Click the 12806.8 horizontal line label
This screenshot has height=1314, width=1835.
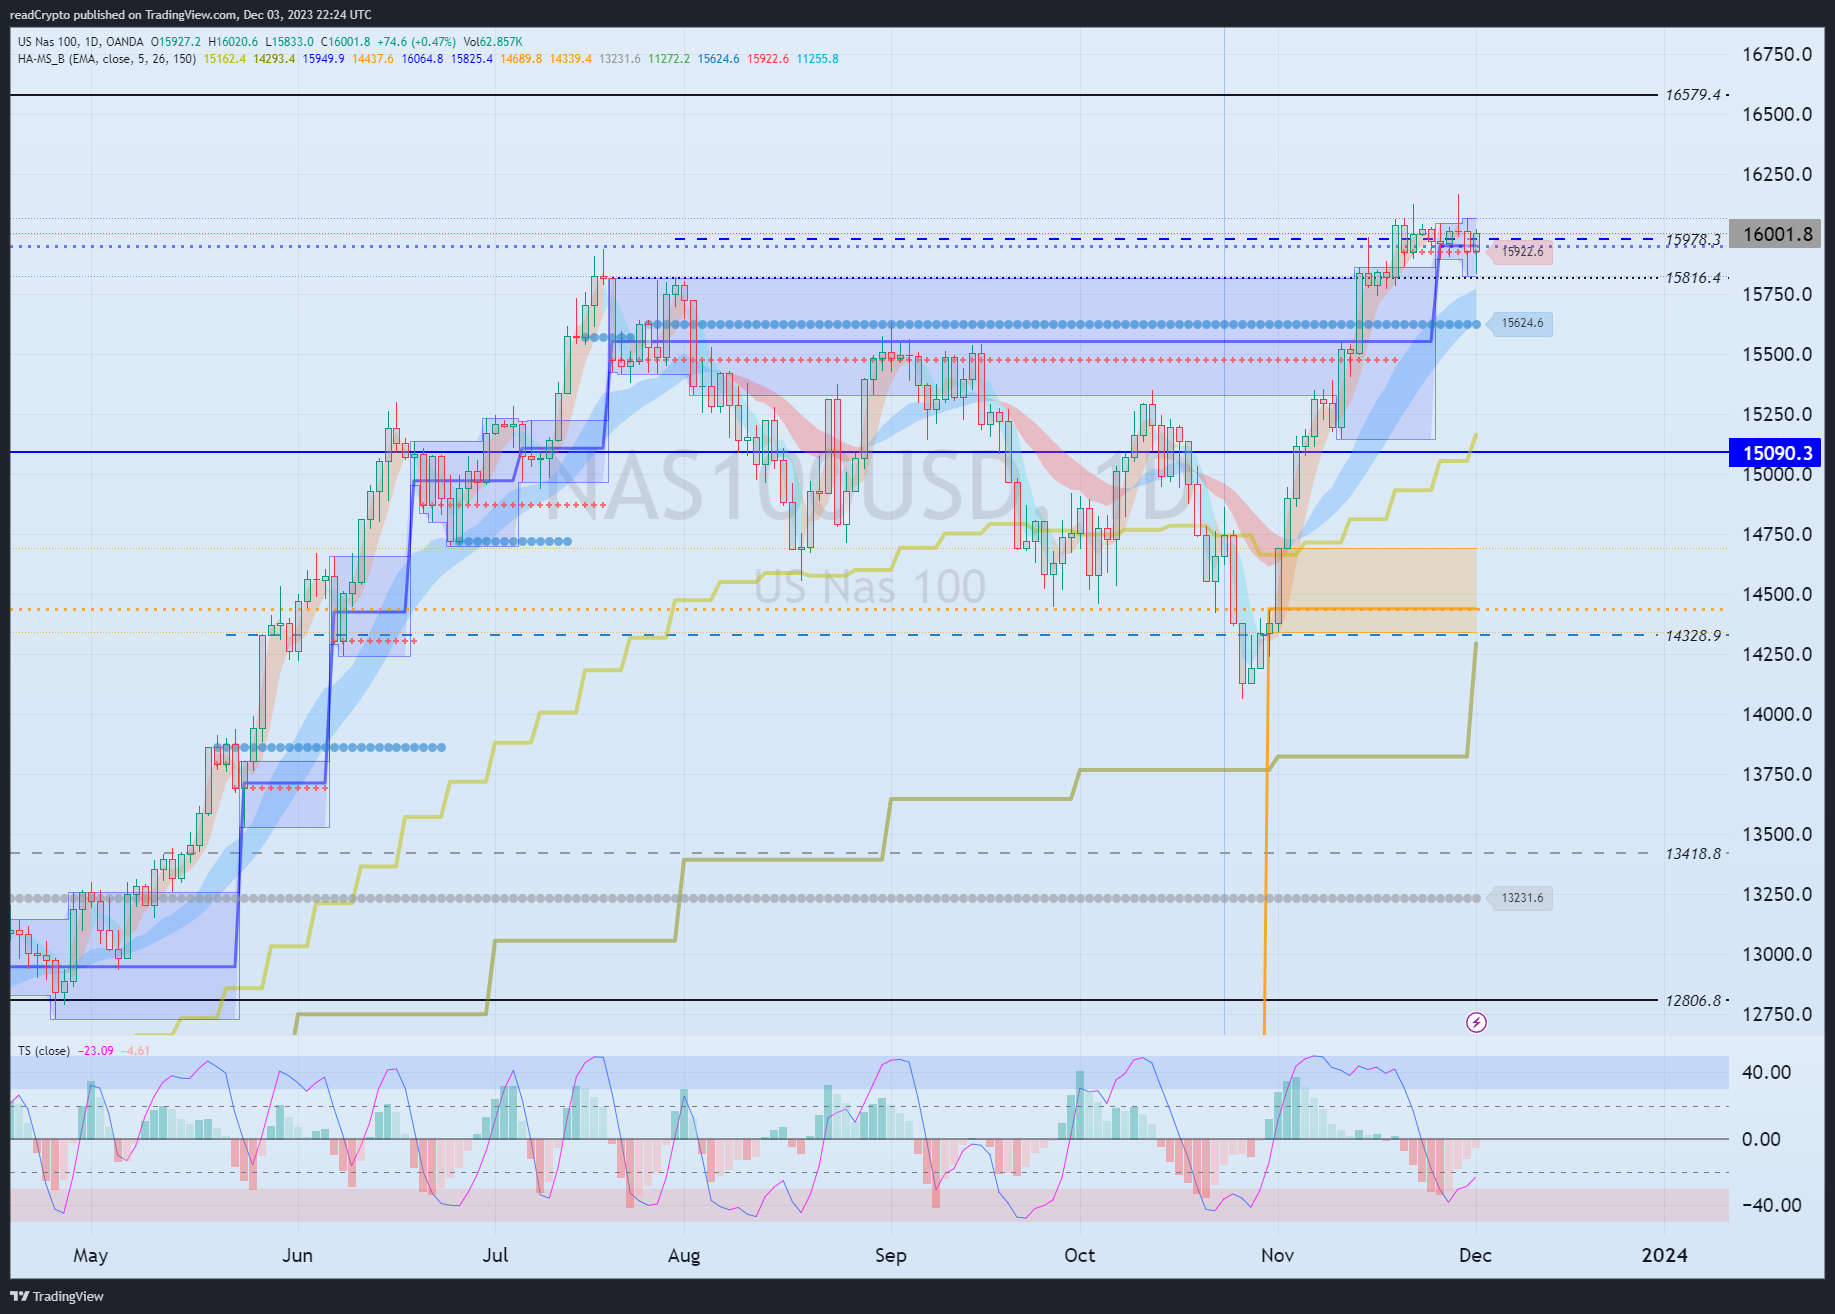click(x=1693, y=1001)
